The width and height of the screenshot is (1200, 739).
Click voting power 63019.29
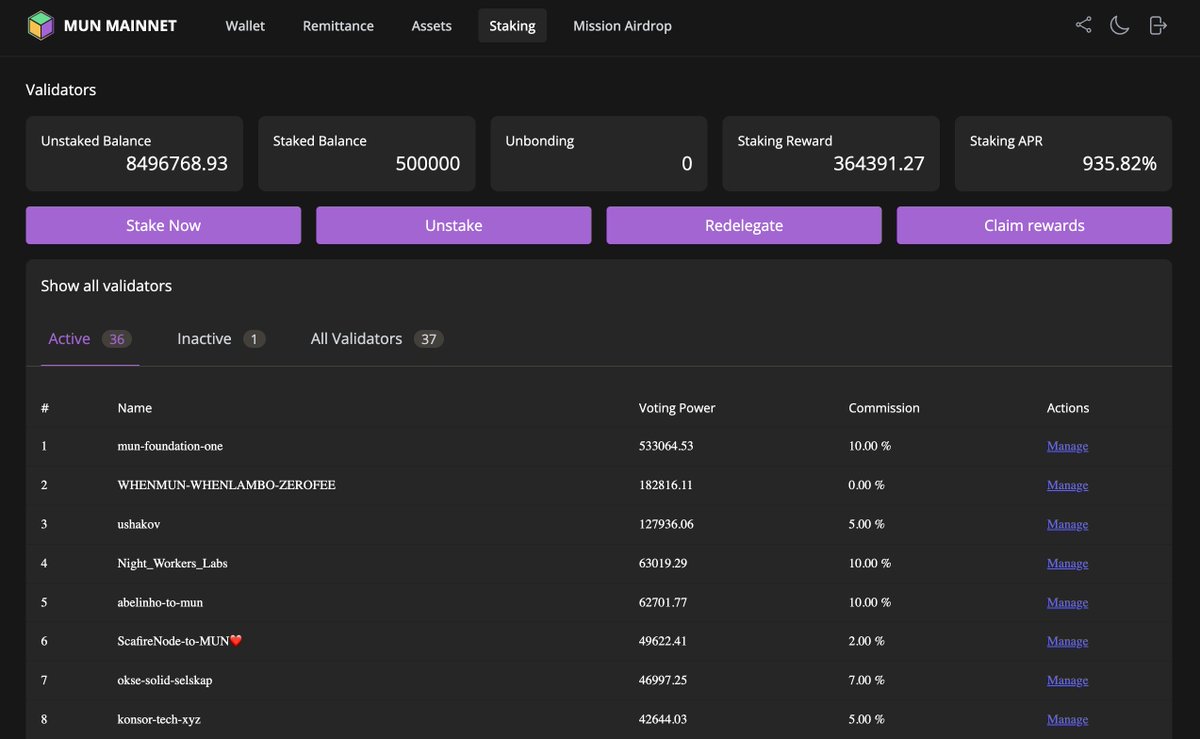pos(663,563)
